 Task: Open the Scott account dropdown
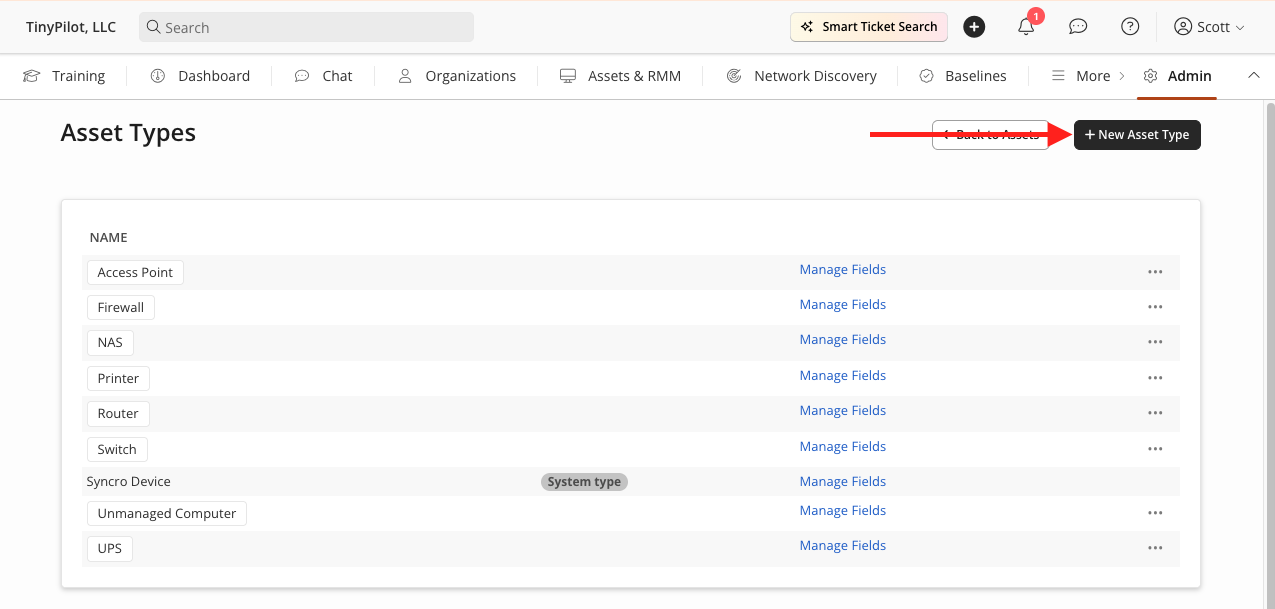1208,27
